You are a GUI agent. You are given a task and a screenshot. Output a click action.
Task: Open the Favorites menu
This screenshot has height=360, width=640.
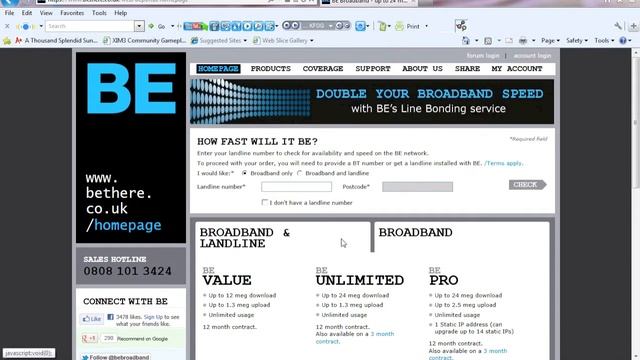(72, 13)
